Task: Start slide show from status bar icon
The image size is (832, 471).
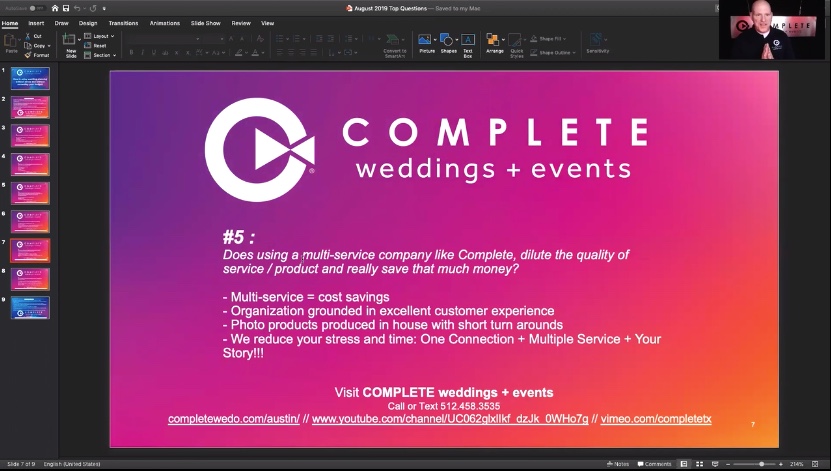Action: [715, 464]
